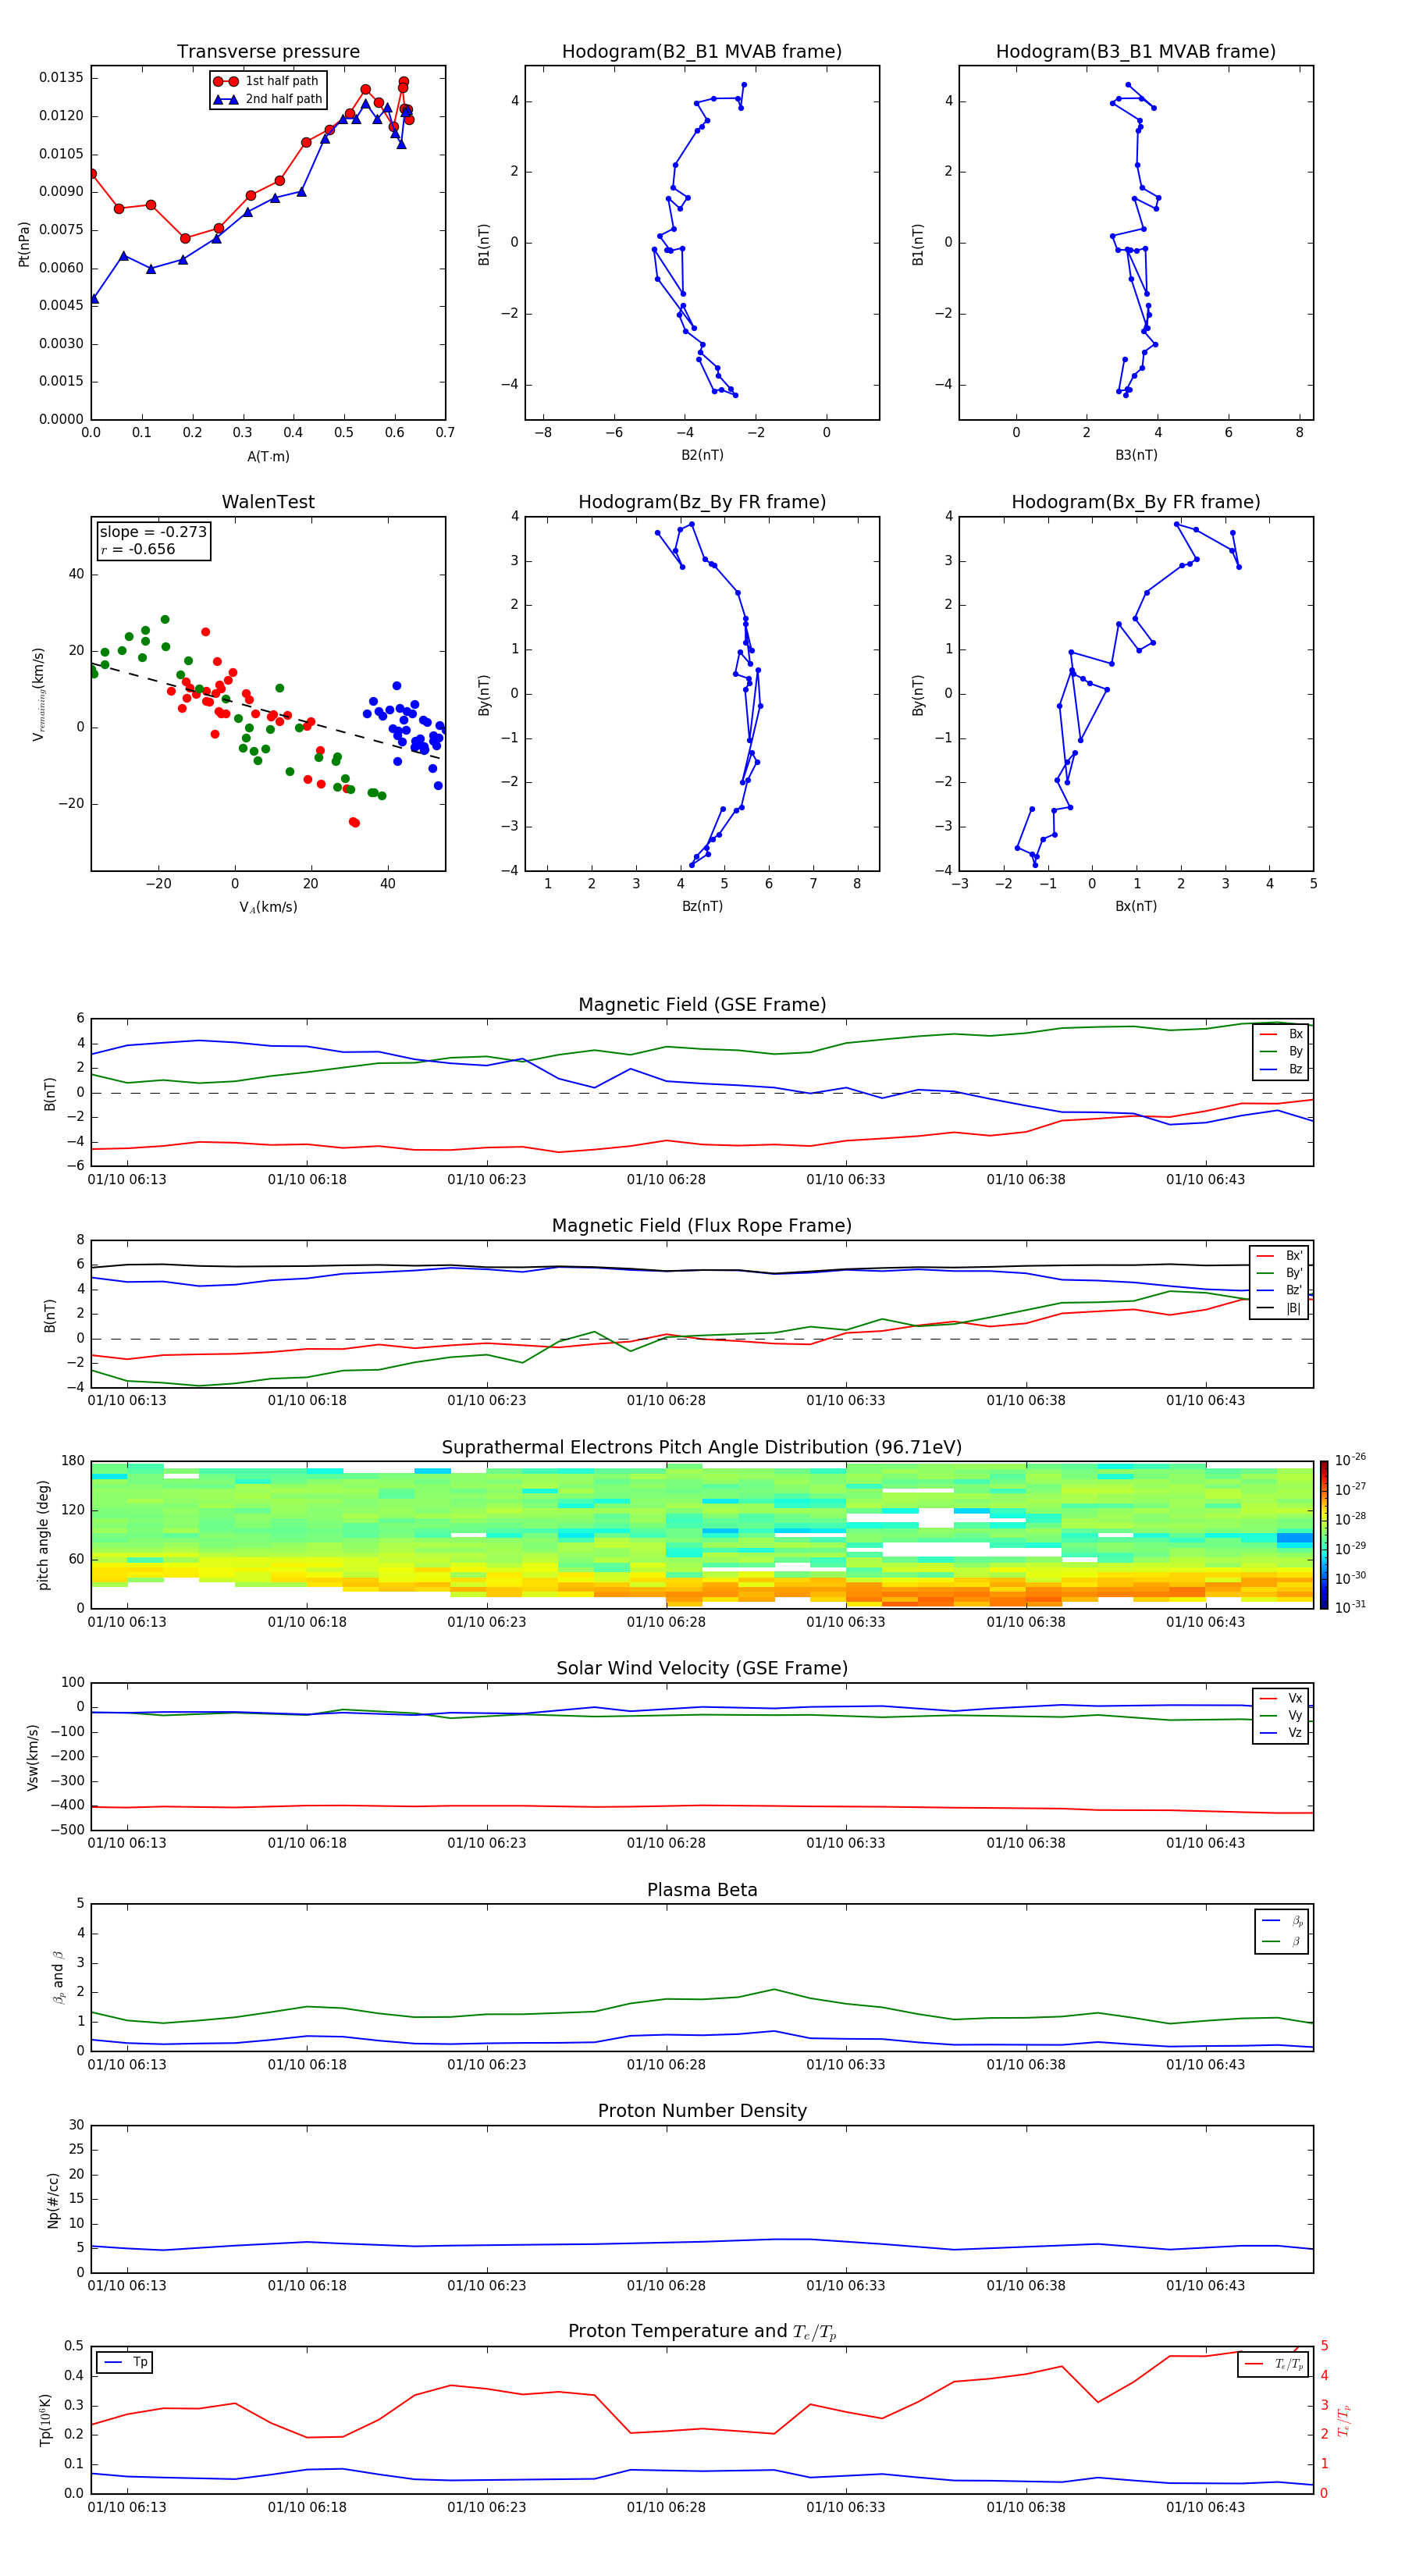
Task: Click the 'r = -0.656' annotation
Action: pos(138,549)
